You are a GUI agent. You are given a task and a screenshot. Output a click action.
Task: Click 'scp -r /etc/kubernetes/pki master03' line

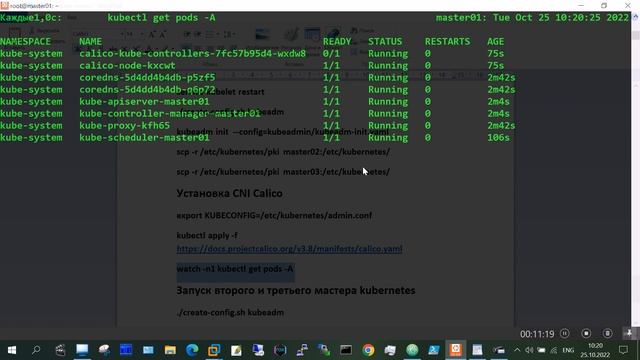283,171
